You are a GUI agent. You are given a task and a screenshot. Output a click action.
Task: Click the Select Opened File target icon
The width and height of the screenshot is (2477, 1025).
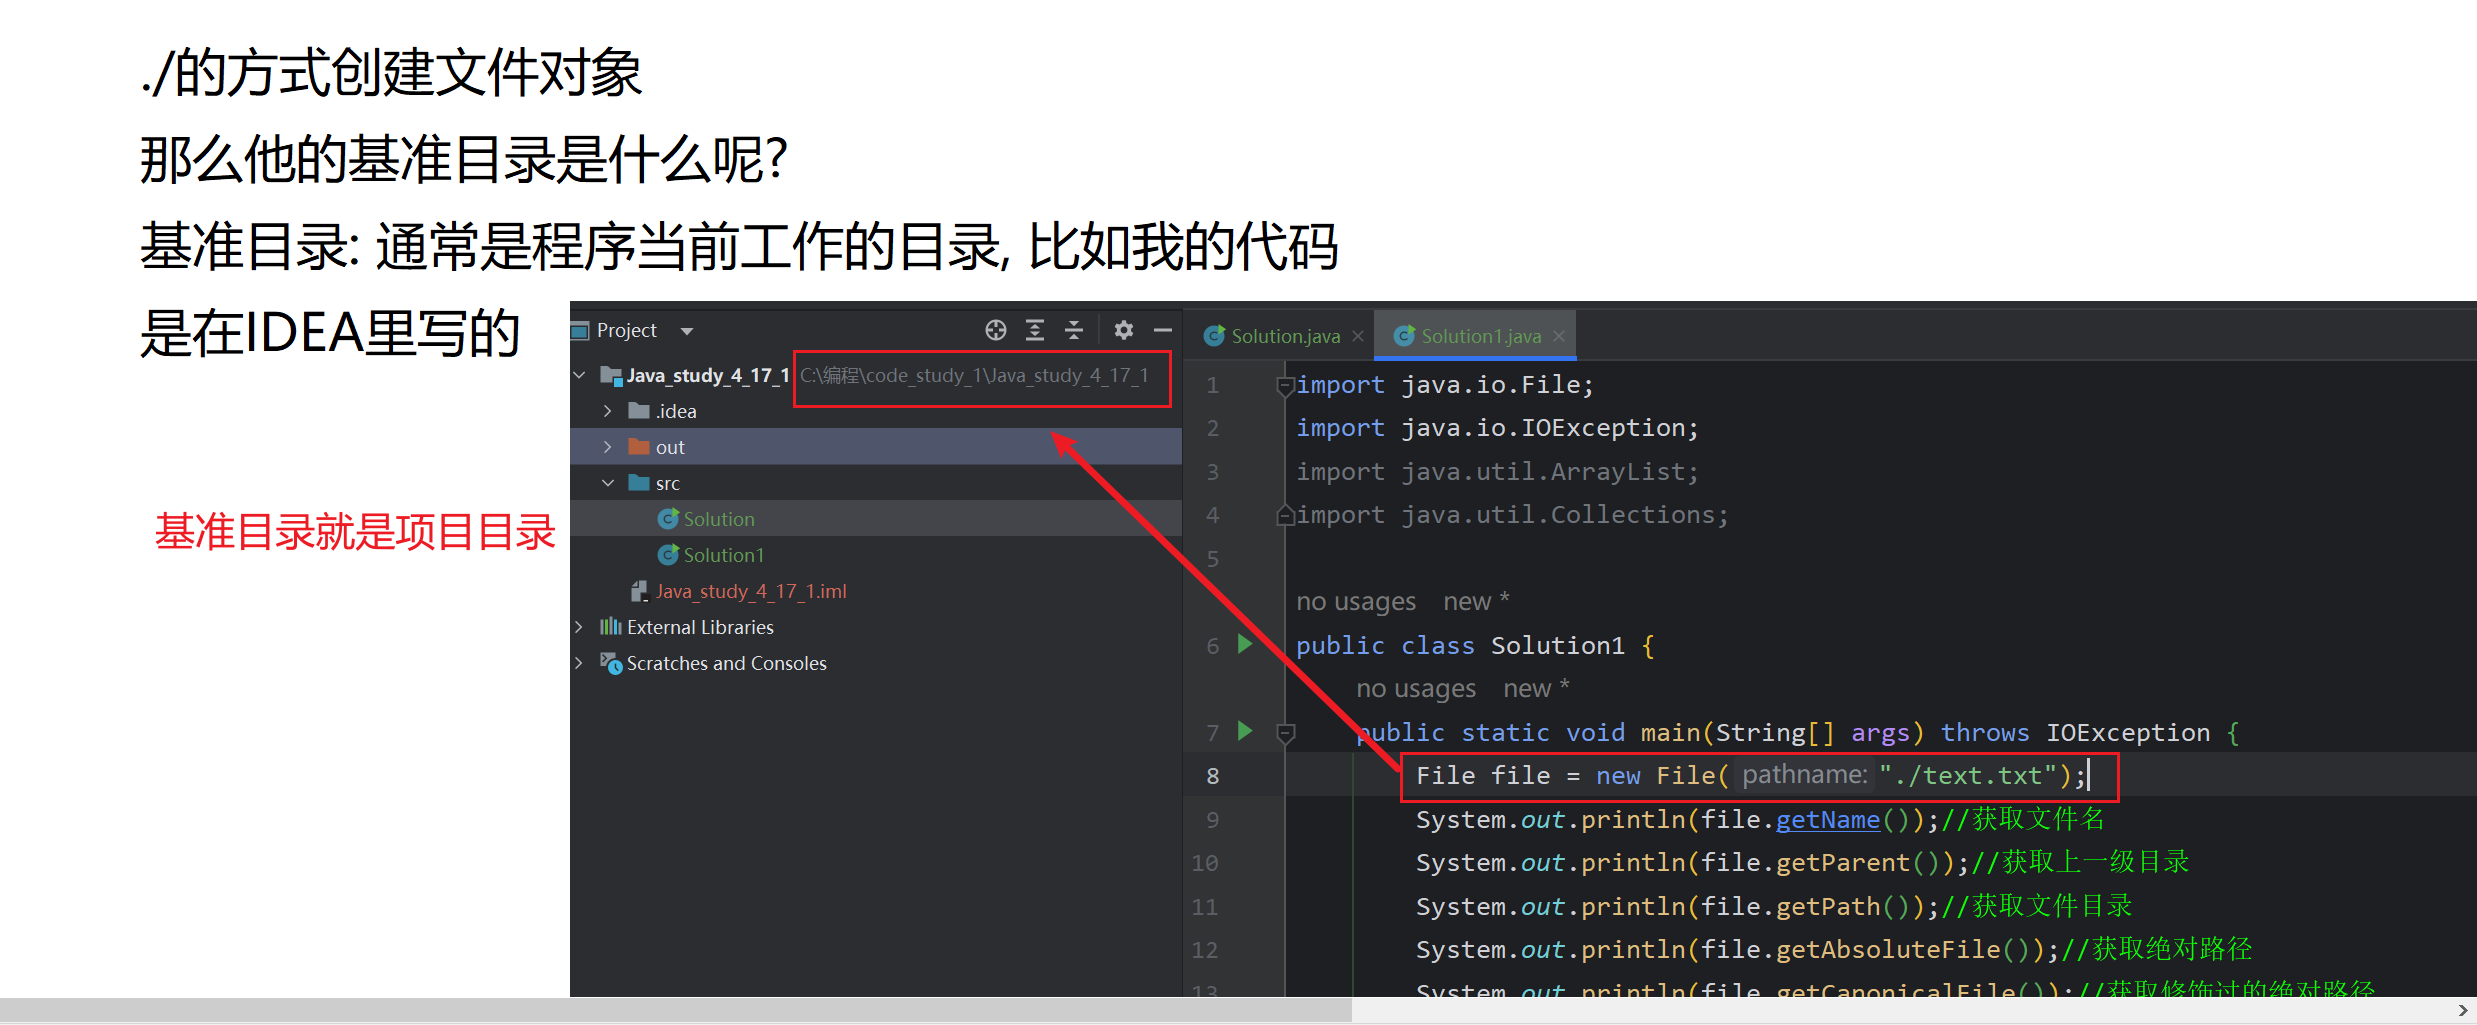995,330
